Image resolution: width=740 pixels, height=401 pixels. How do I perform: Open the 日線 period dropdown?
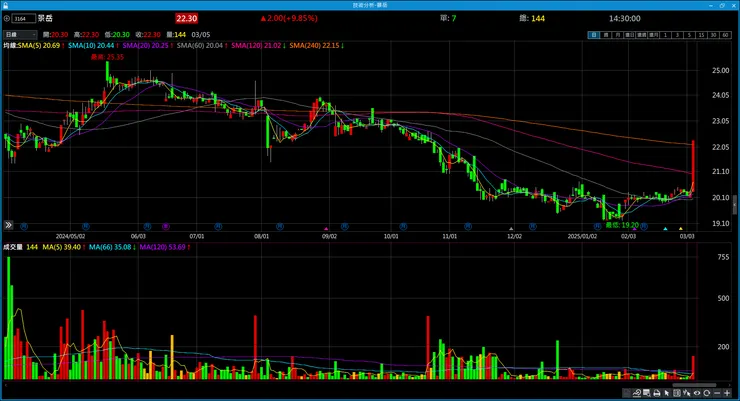[20, 34]
